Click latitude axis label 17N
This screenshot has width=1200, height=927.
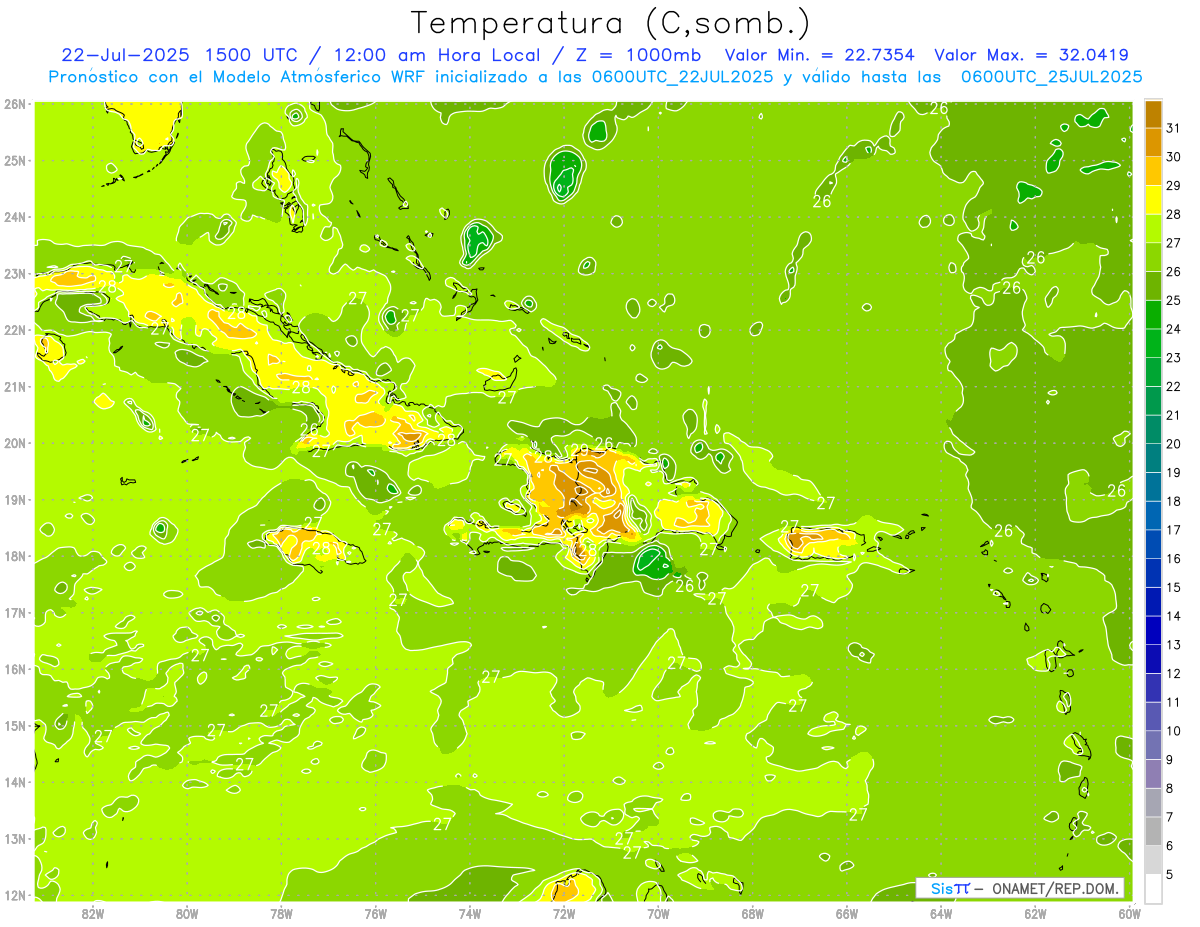click(x=15, y=613)
